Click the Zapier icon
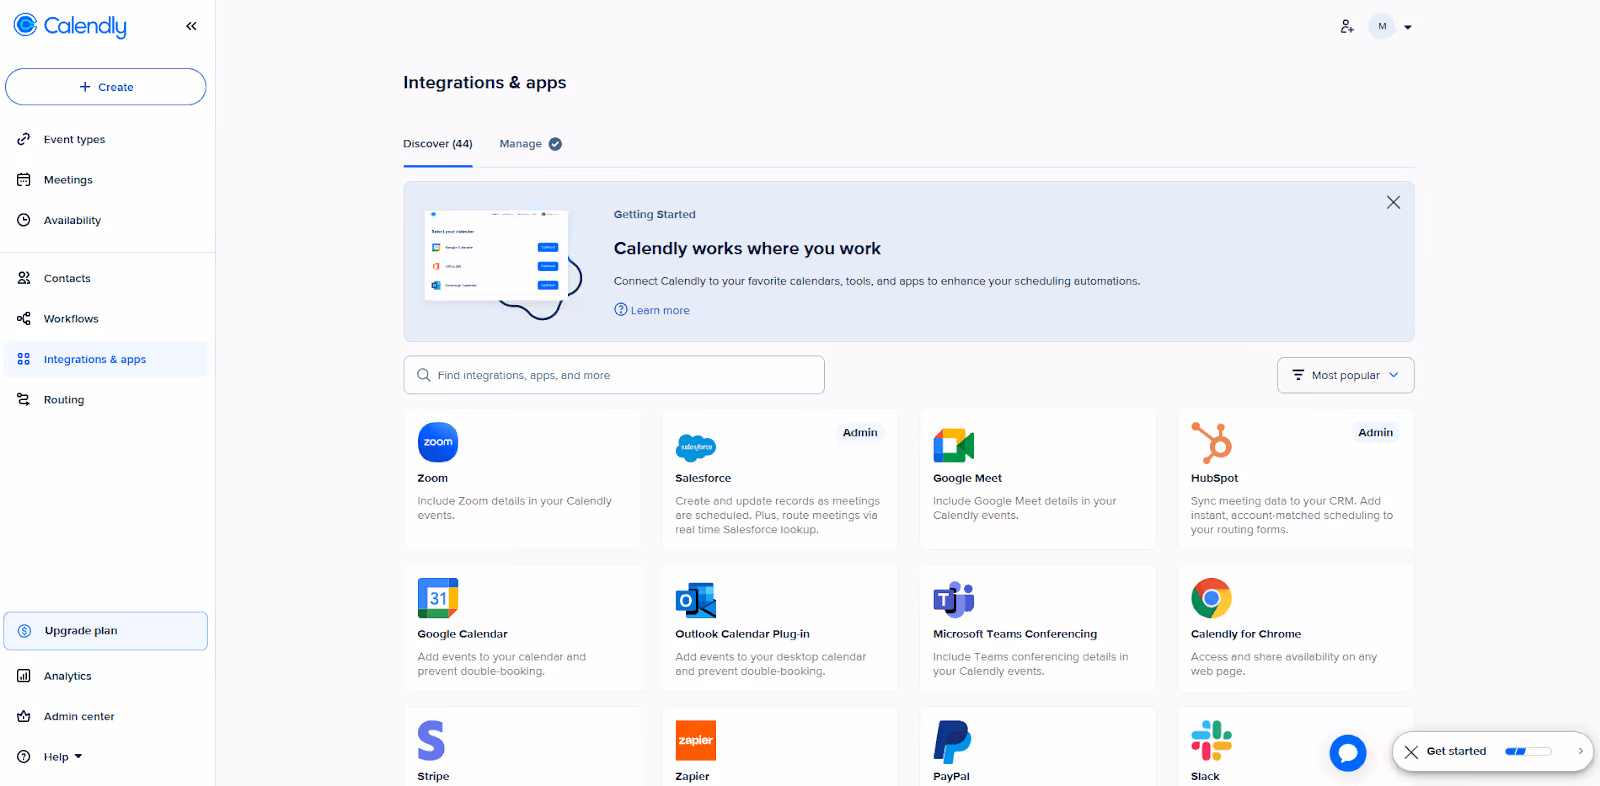The height and width of the screenshot is (786, 1600). click(x=696, y=741)
